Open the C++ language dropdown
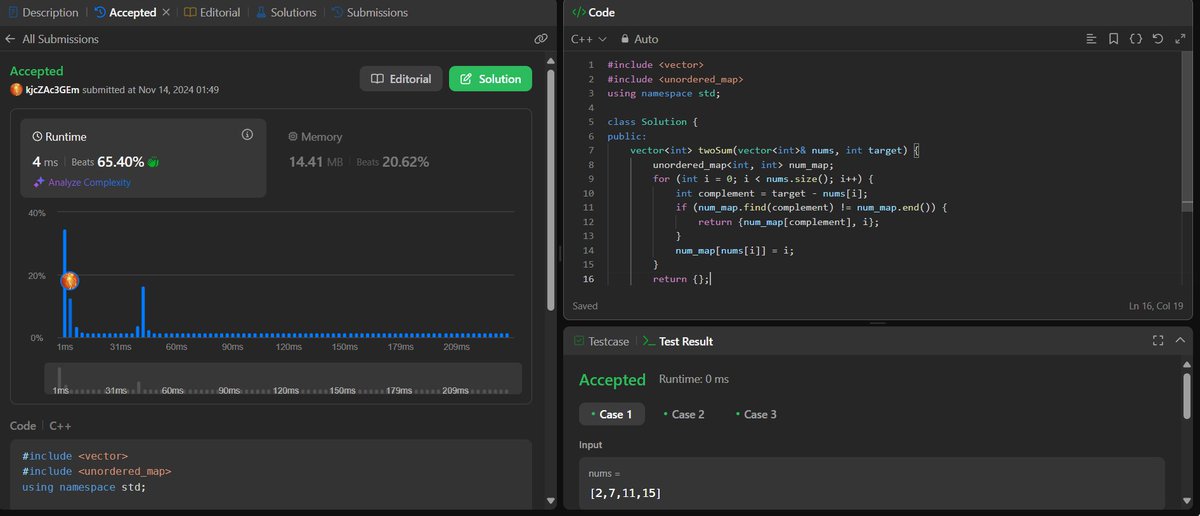Image resolution: width=1200 pixels, height=516 pixels. (588, 39)
